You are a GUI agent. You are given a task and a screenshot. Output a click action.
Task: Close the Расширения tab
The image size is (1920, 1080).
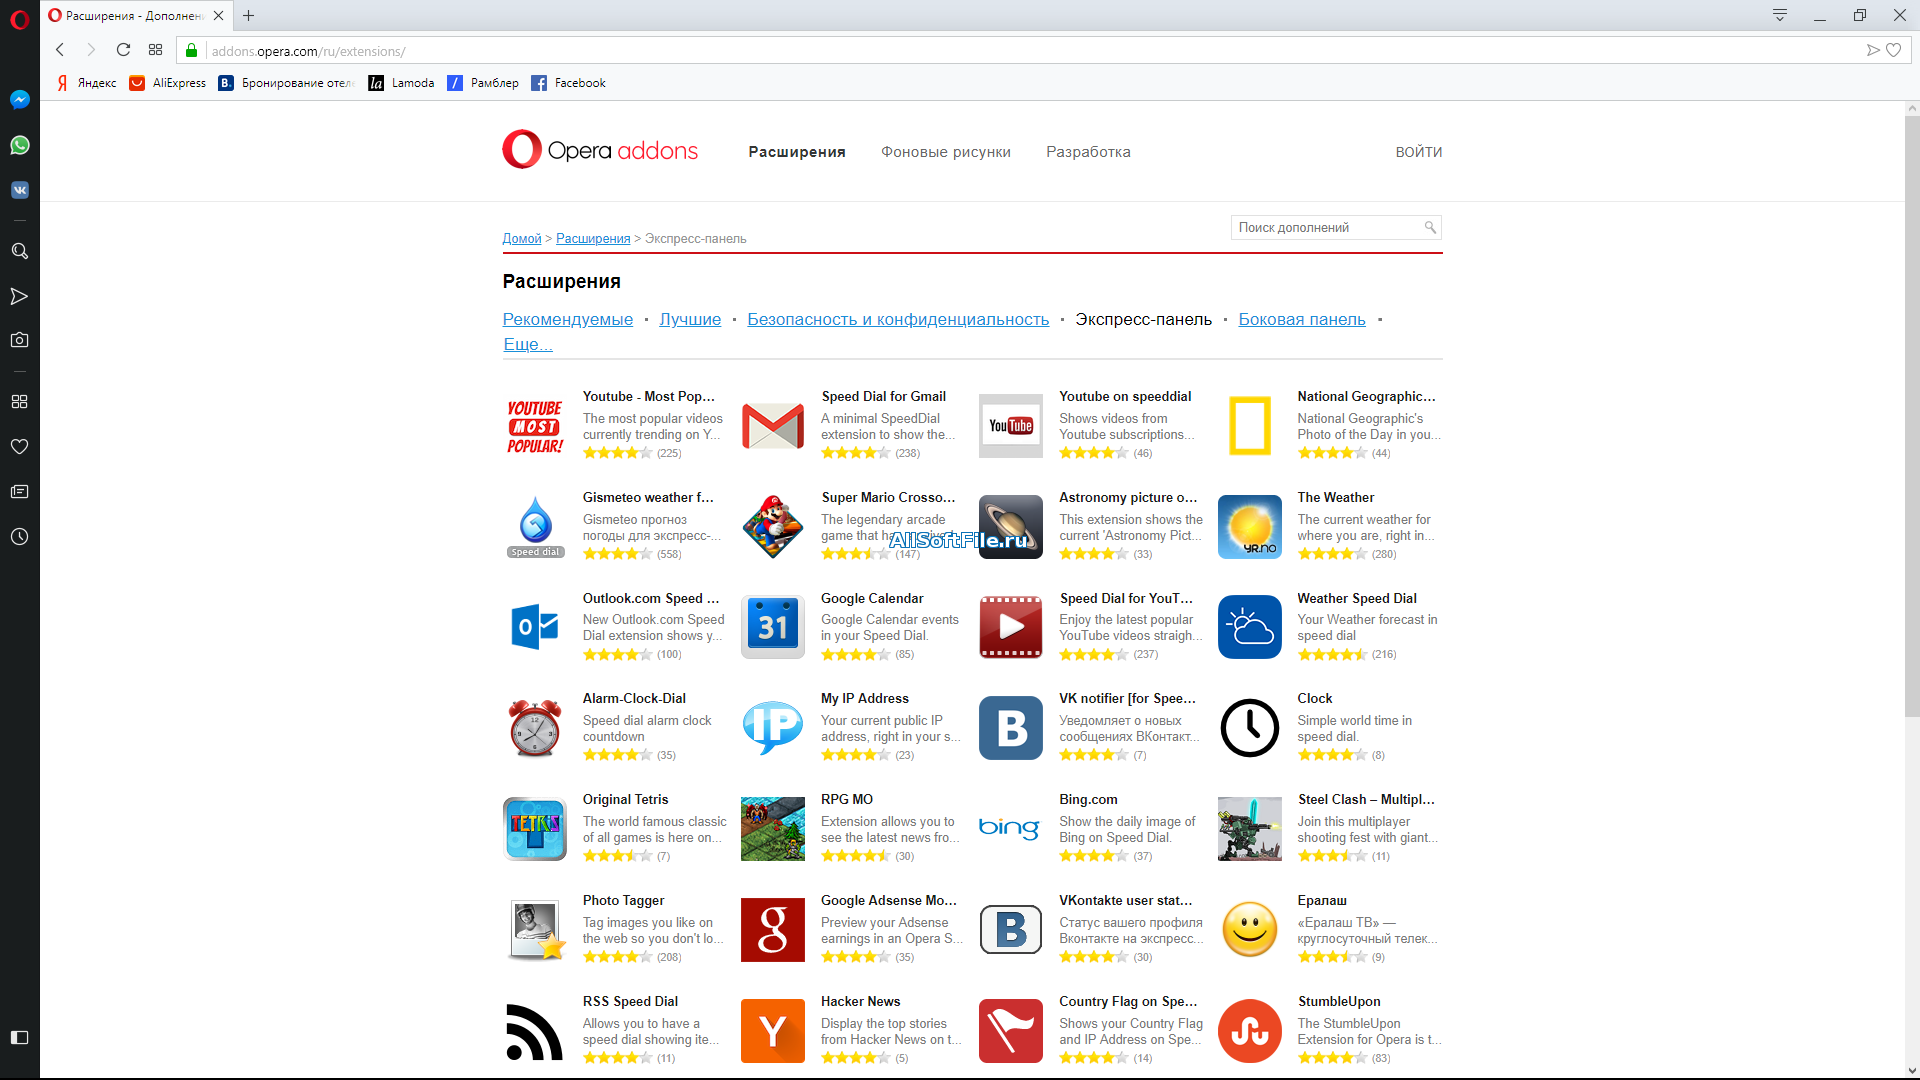pos(218,15)
